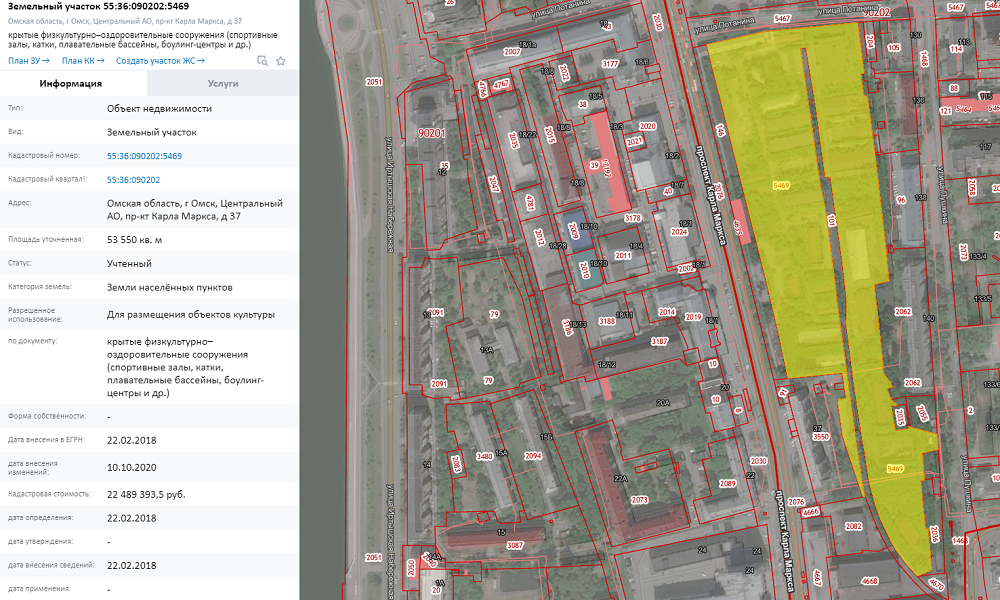Open cadastral number 55:36:090202:5469 link
The height and width of the screenshot is (600, 1000).
pyautogui.click(x=144, y=156)
